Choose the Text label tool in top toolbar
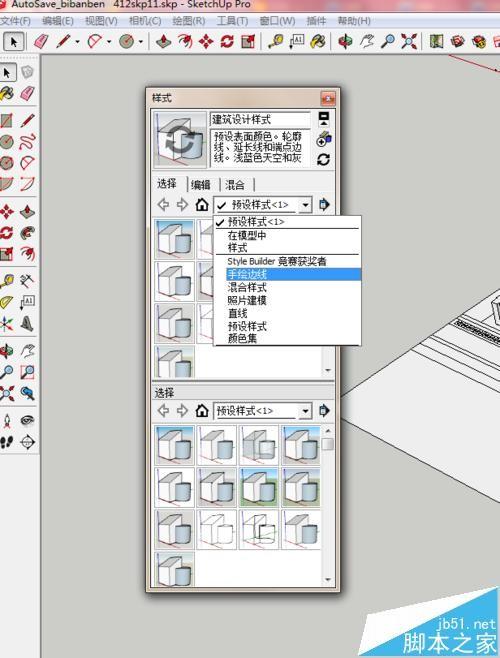Viewport: 500px width, 658px height. pyautogui.click(x=297, y=42)
